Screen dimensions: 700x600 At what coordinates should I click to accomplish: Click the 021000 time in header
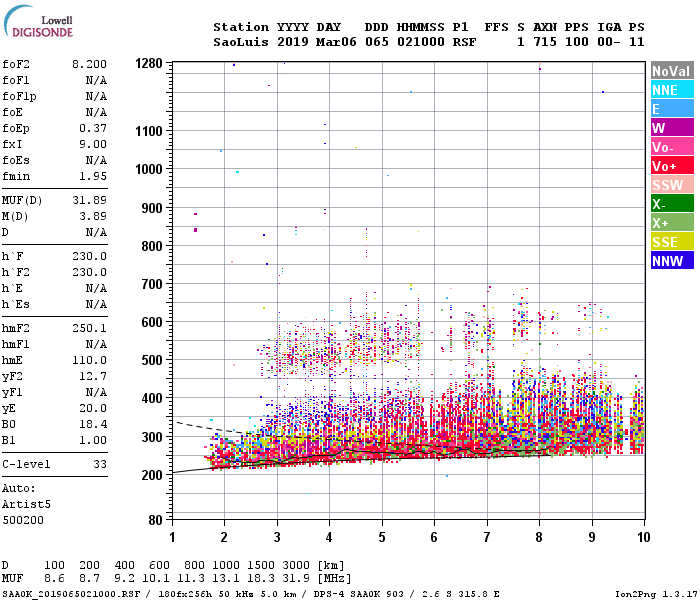(421, 42)
